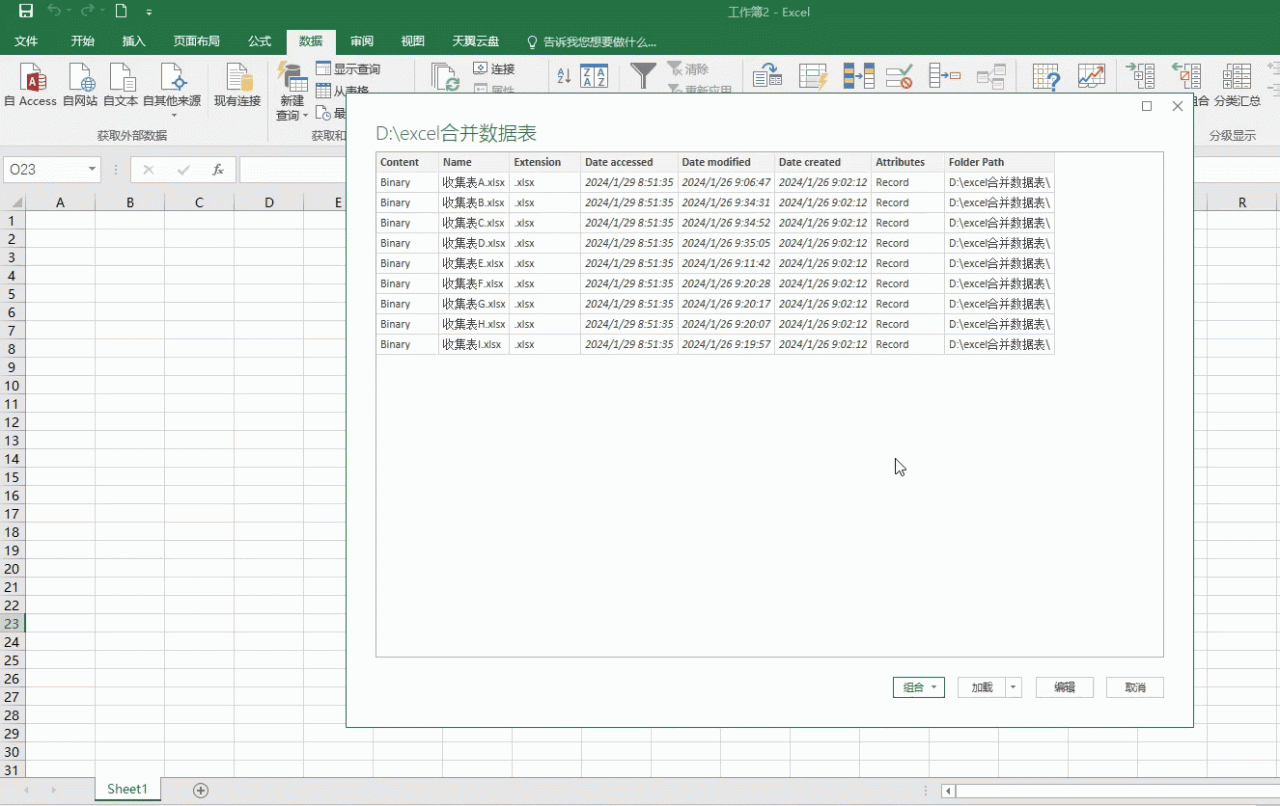1280x806 pixels.
Task: Click the new document quick access icon
Action: (x=121, y=11)
